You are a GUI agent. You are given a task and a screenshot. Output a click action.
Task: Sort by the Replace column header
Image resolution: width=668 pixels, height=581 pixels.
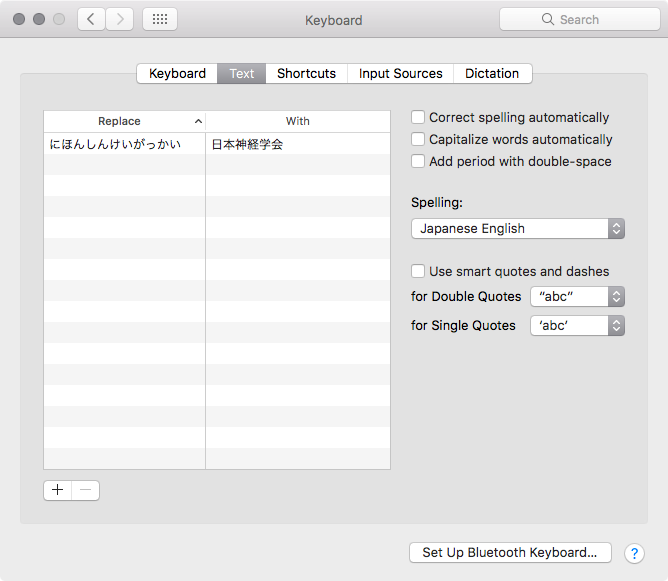124,121
